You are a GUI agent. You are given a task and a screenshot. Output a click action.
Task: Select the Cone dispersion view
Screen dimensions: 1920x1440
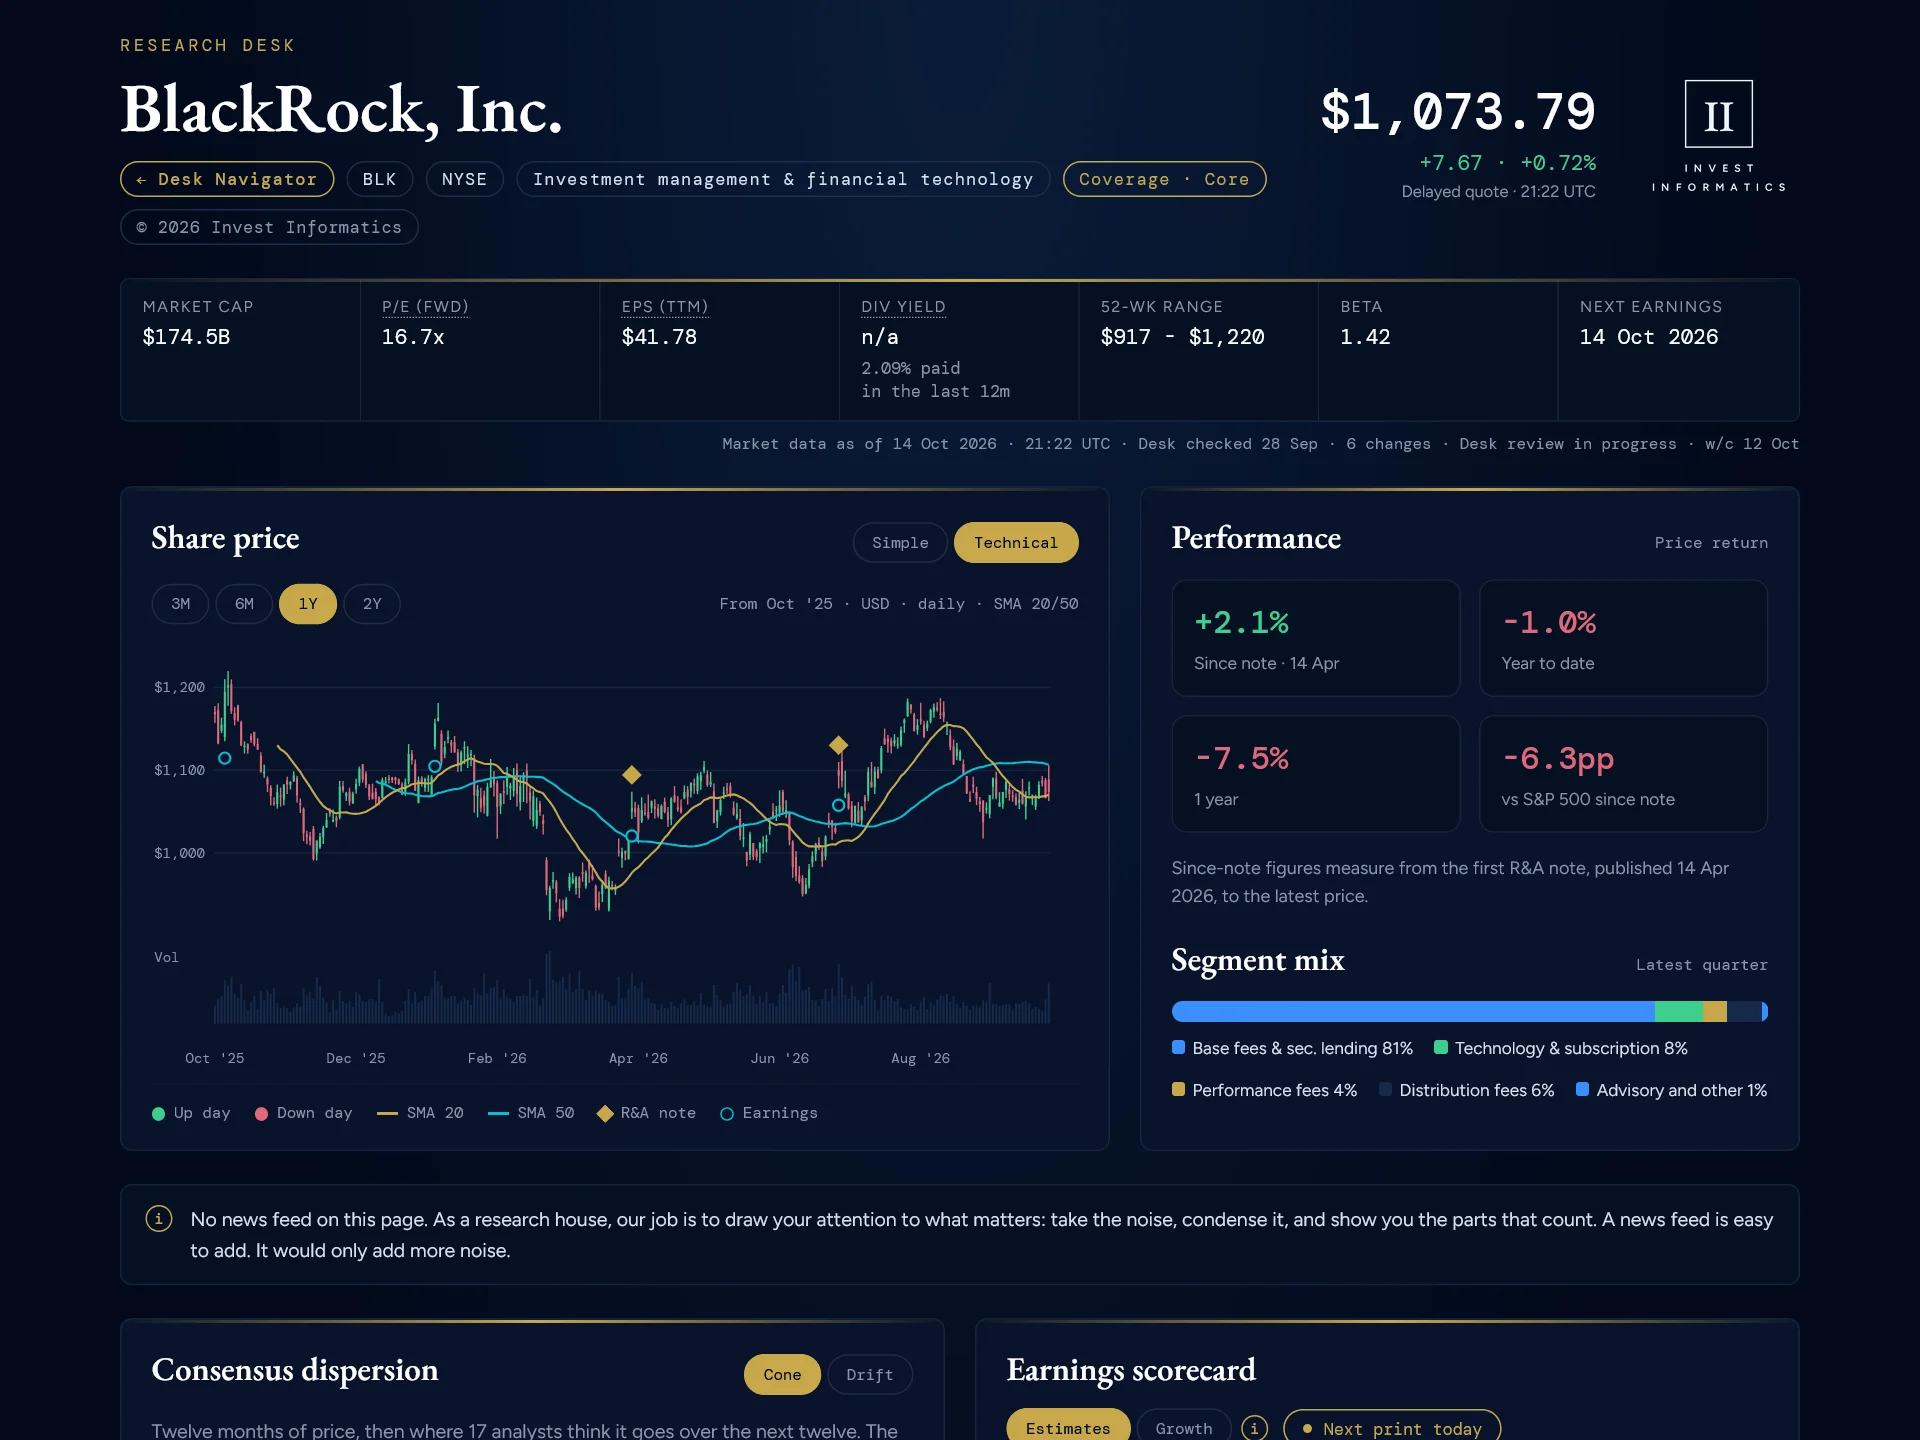pyautogui.click(x=782, y=1374)
